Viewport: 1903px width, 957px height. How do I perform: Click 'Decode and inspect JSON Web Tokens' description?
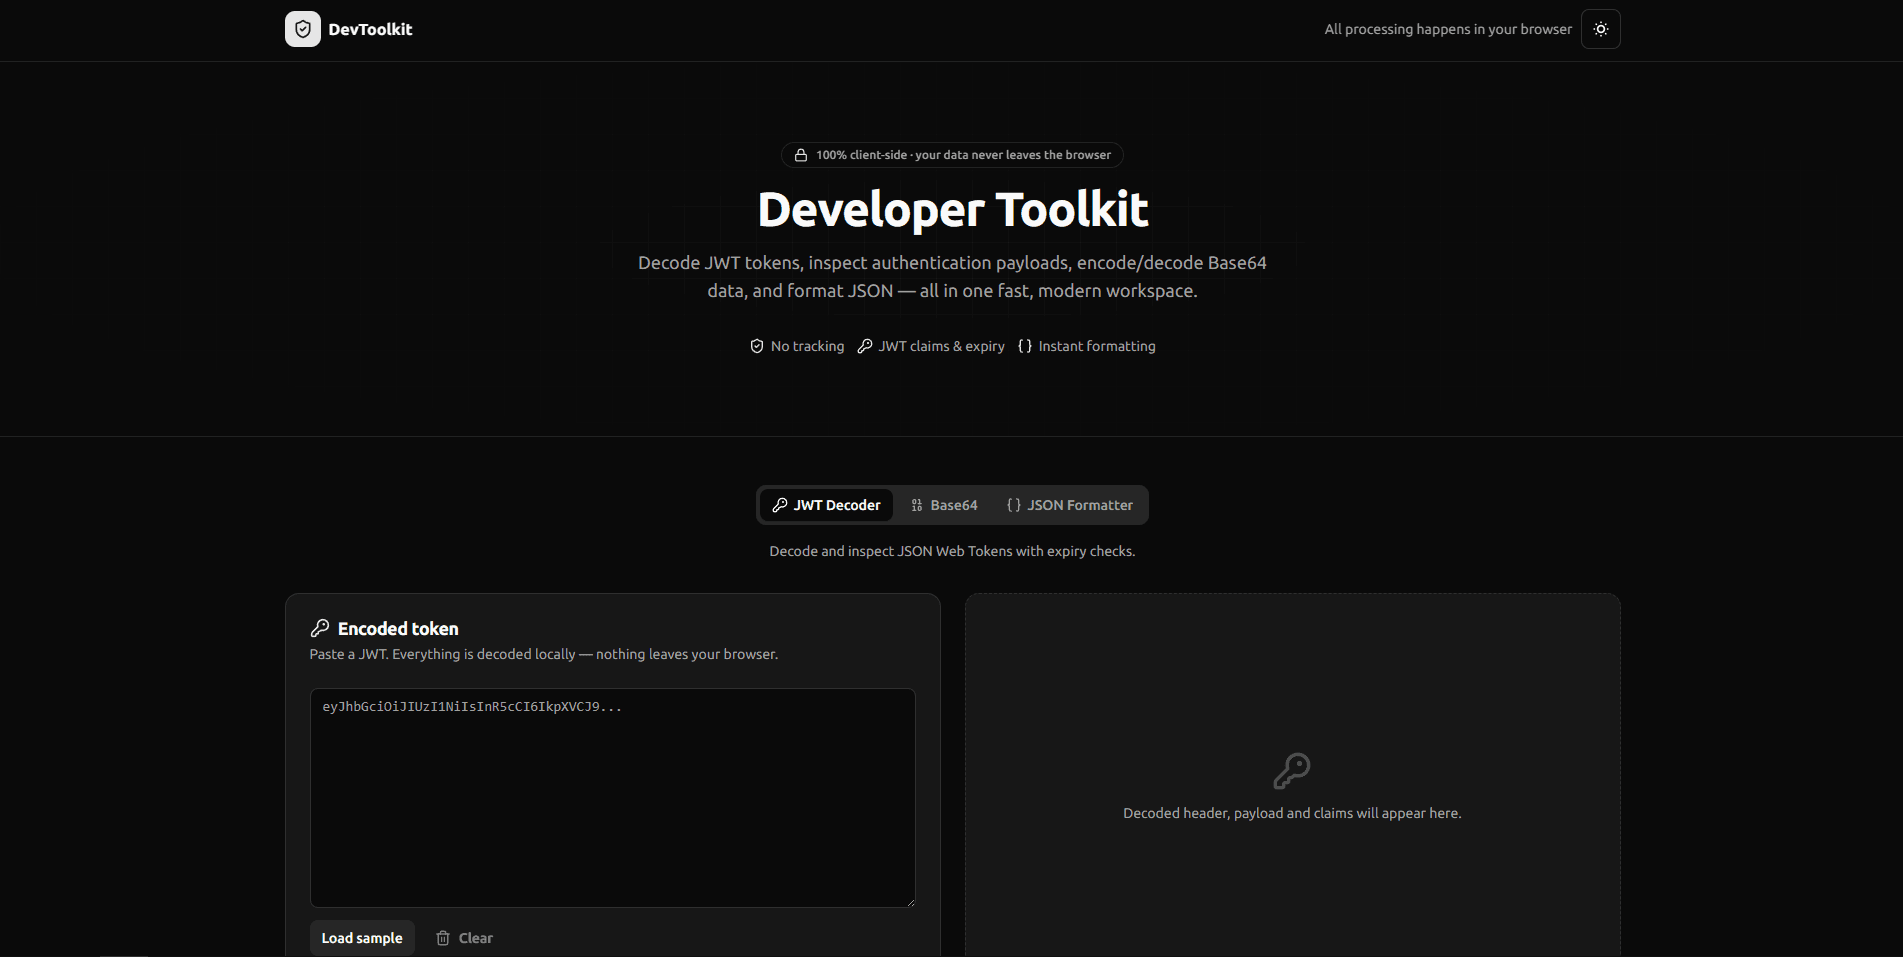(952, 551)
